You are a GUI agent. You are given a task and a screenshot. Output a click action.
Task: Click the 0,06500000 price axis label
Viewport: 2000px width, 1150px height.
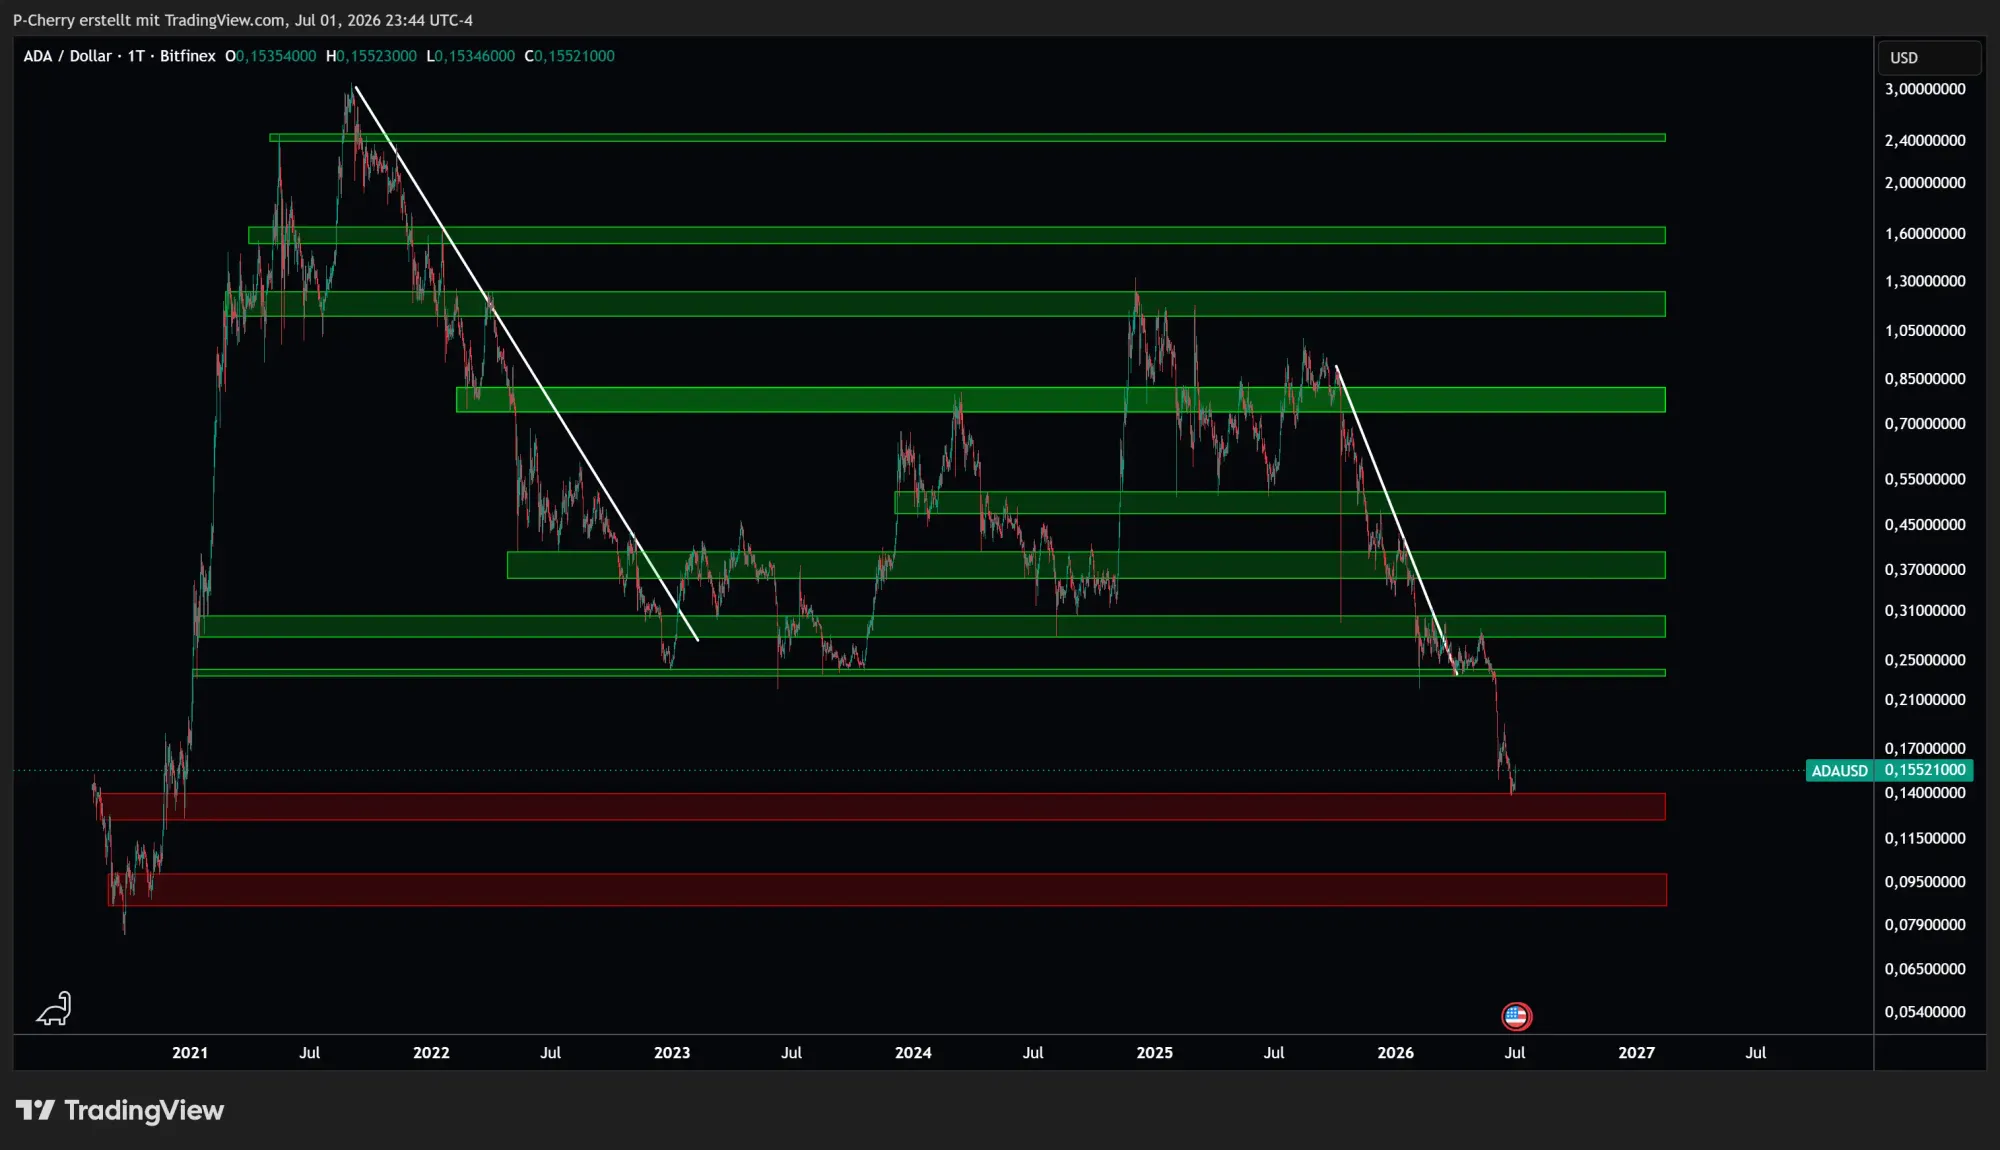[1925, 969]
